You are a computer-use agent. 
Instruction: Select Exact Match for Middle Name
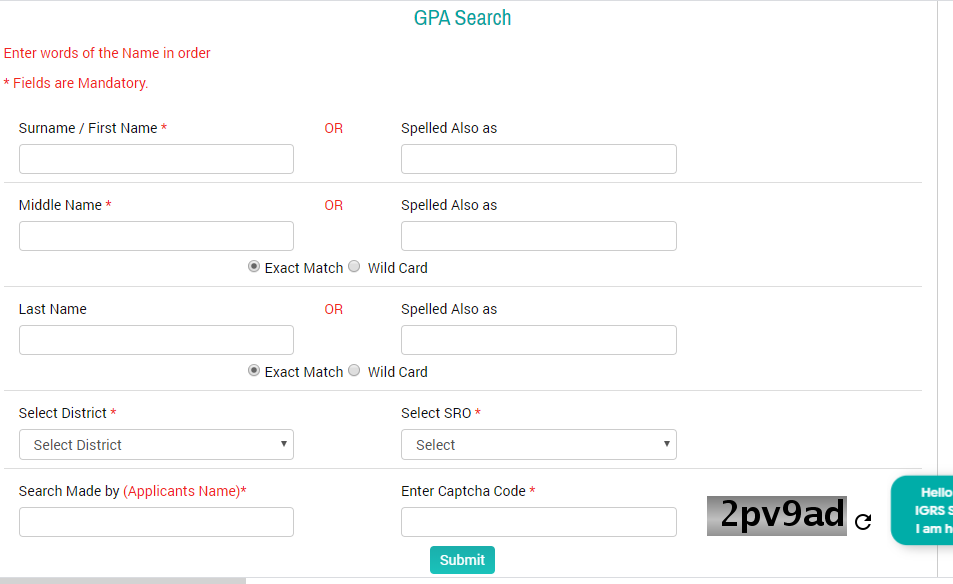tap(254, 266)
